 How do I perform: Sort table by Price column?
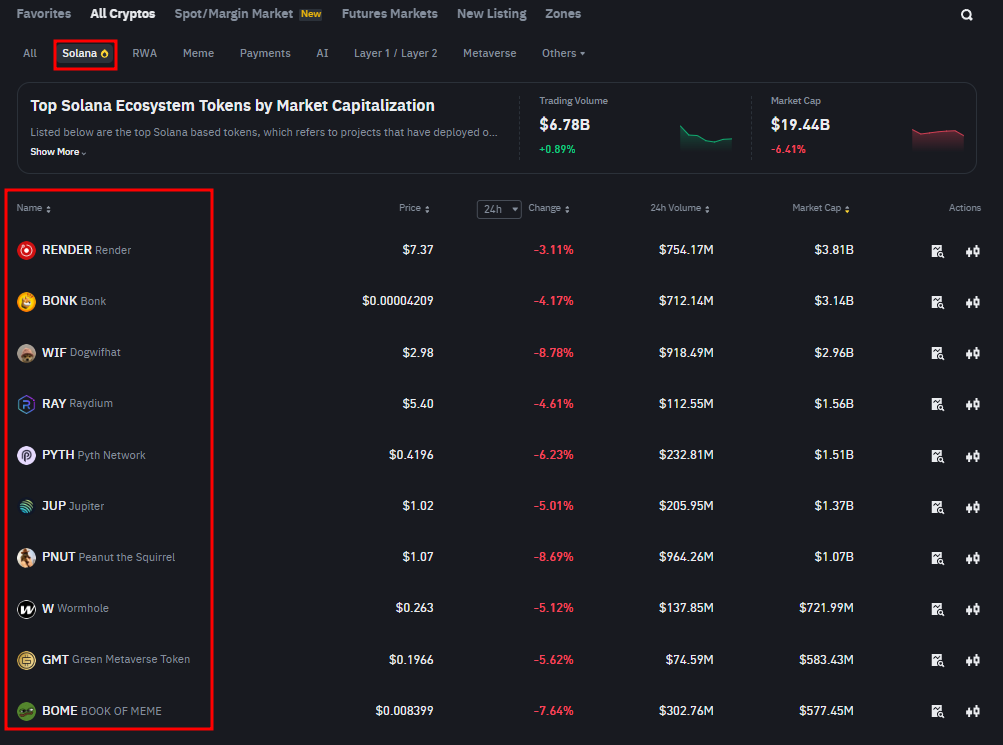pos(414,208)
